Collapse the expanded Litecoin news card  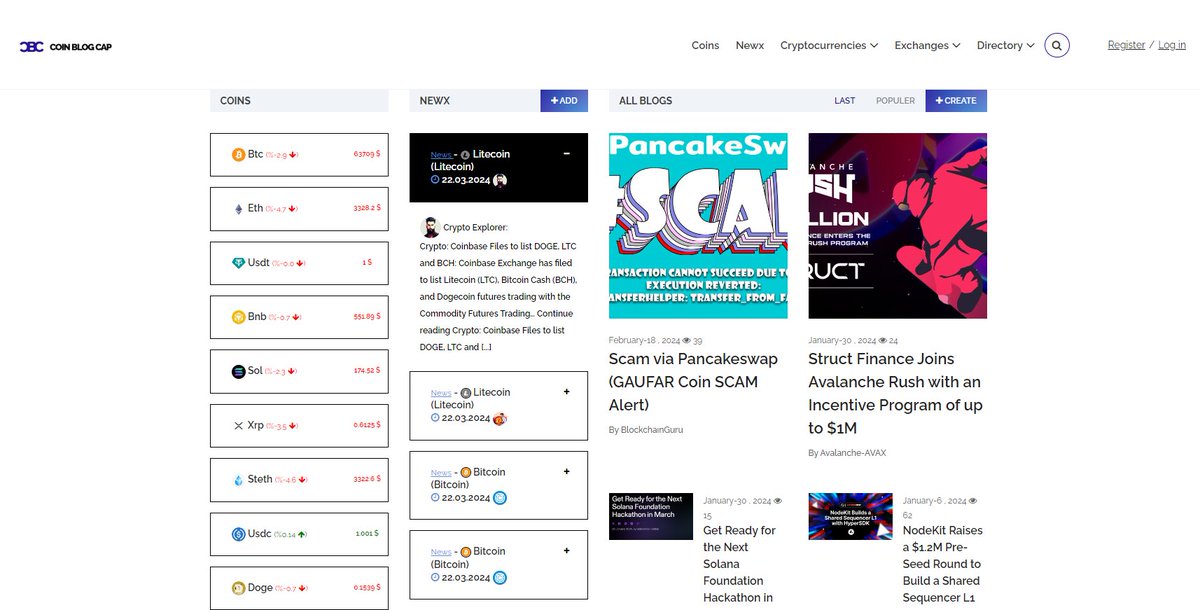(567, 154)
